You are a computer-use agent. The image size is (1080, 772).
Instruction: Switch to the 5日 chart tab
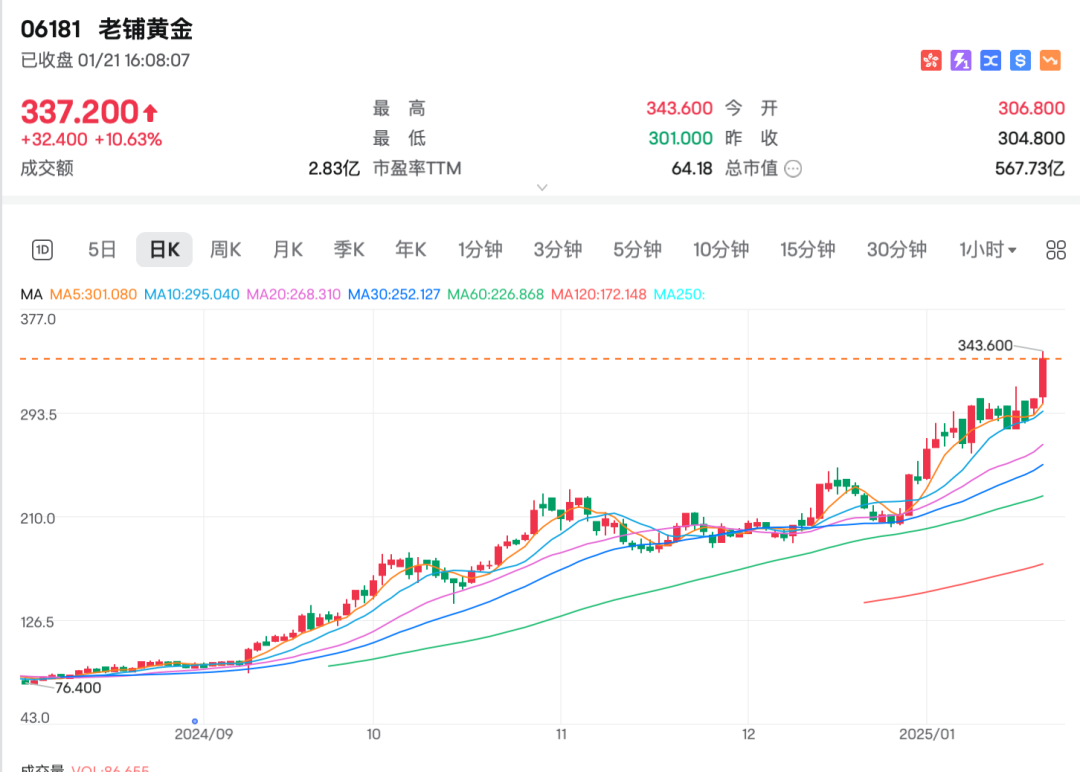102,250
